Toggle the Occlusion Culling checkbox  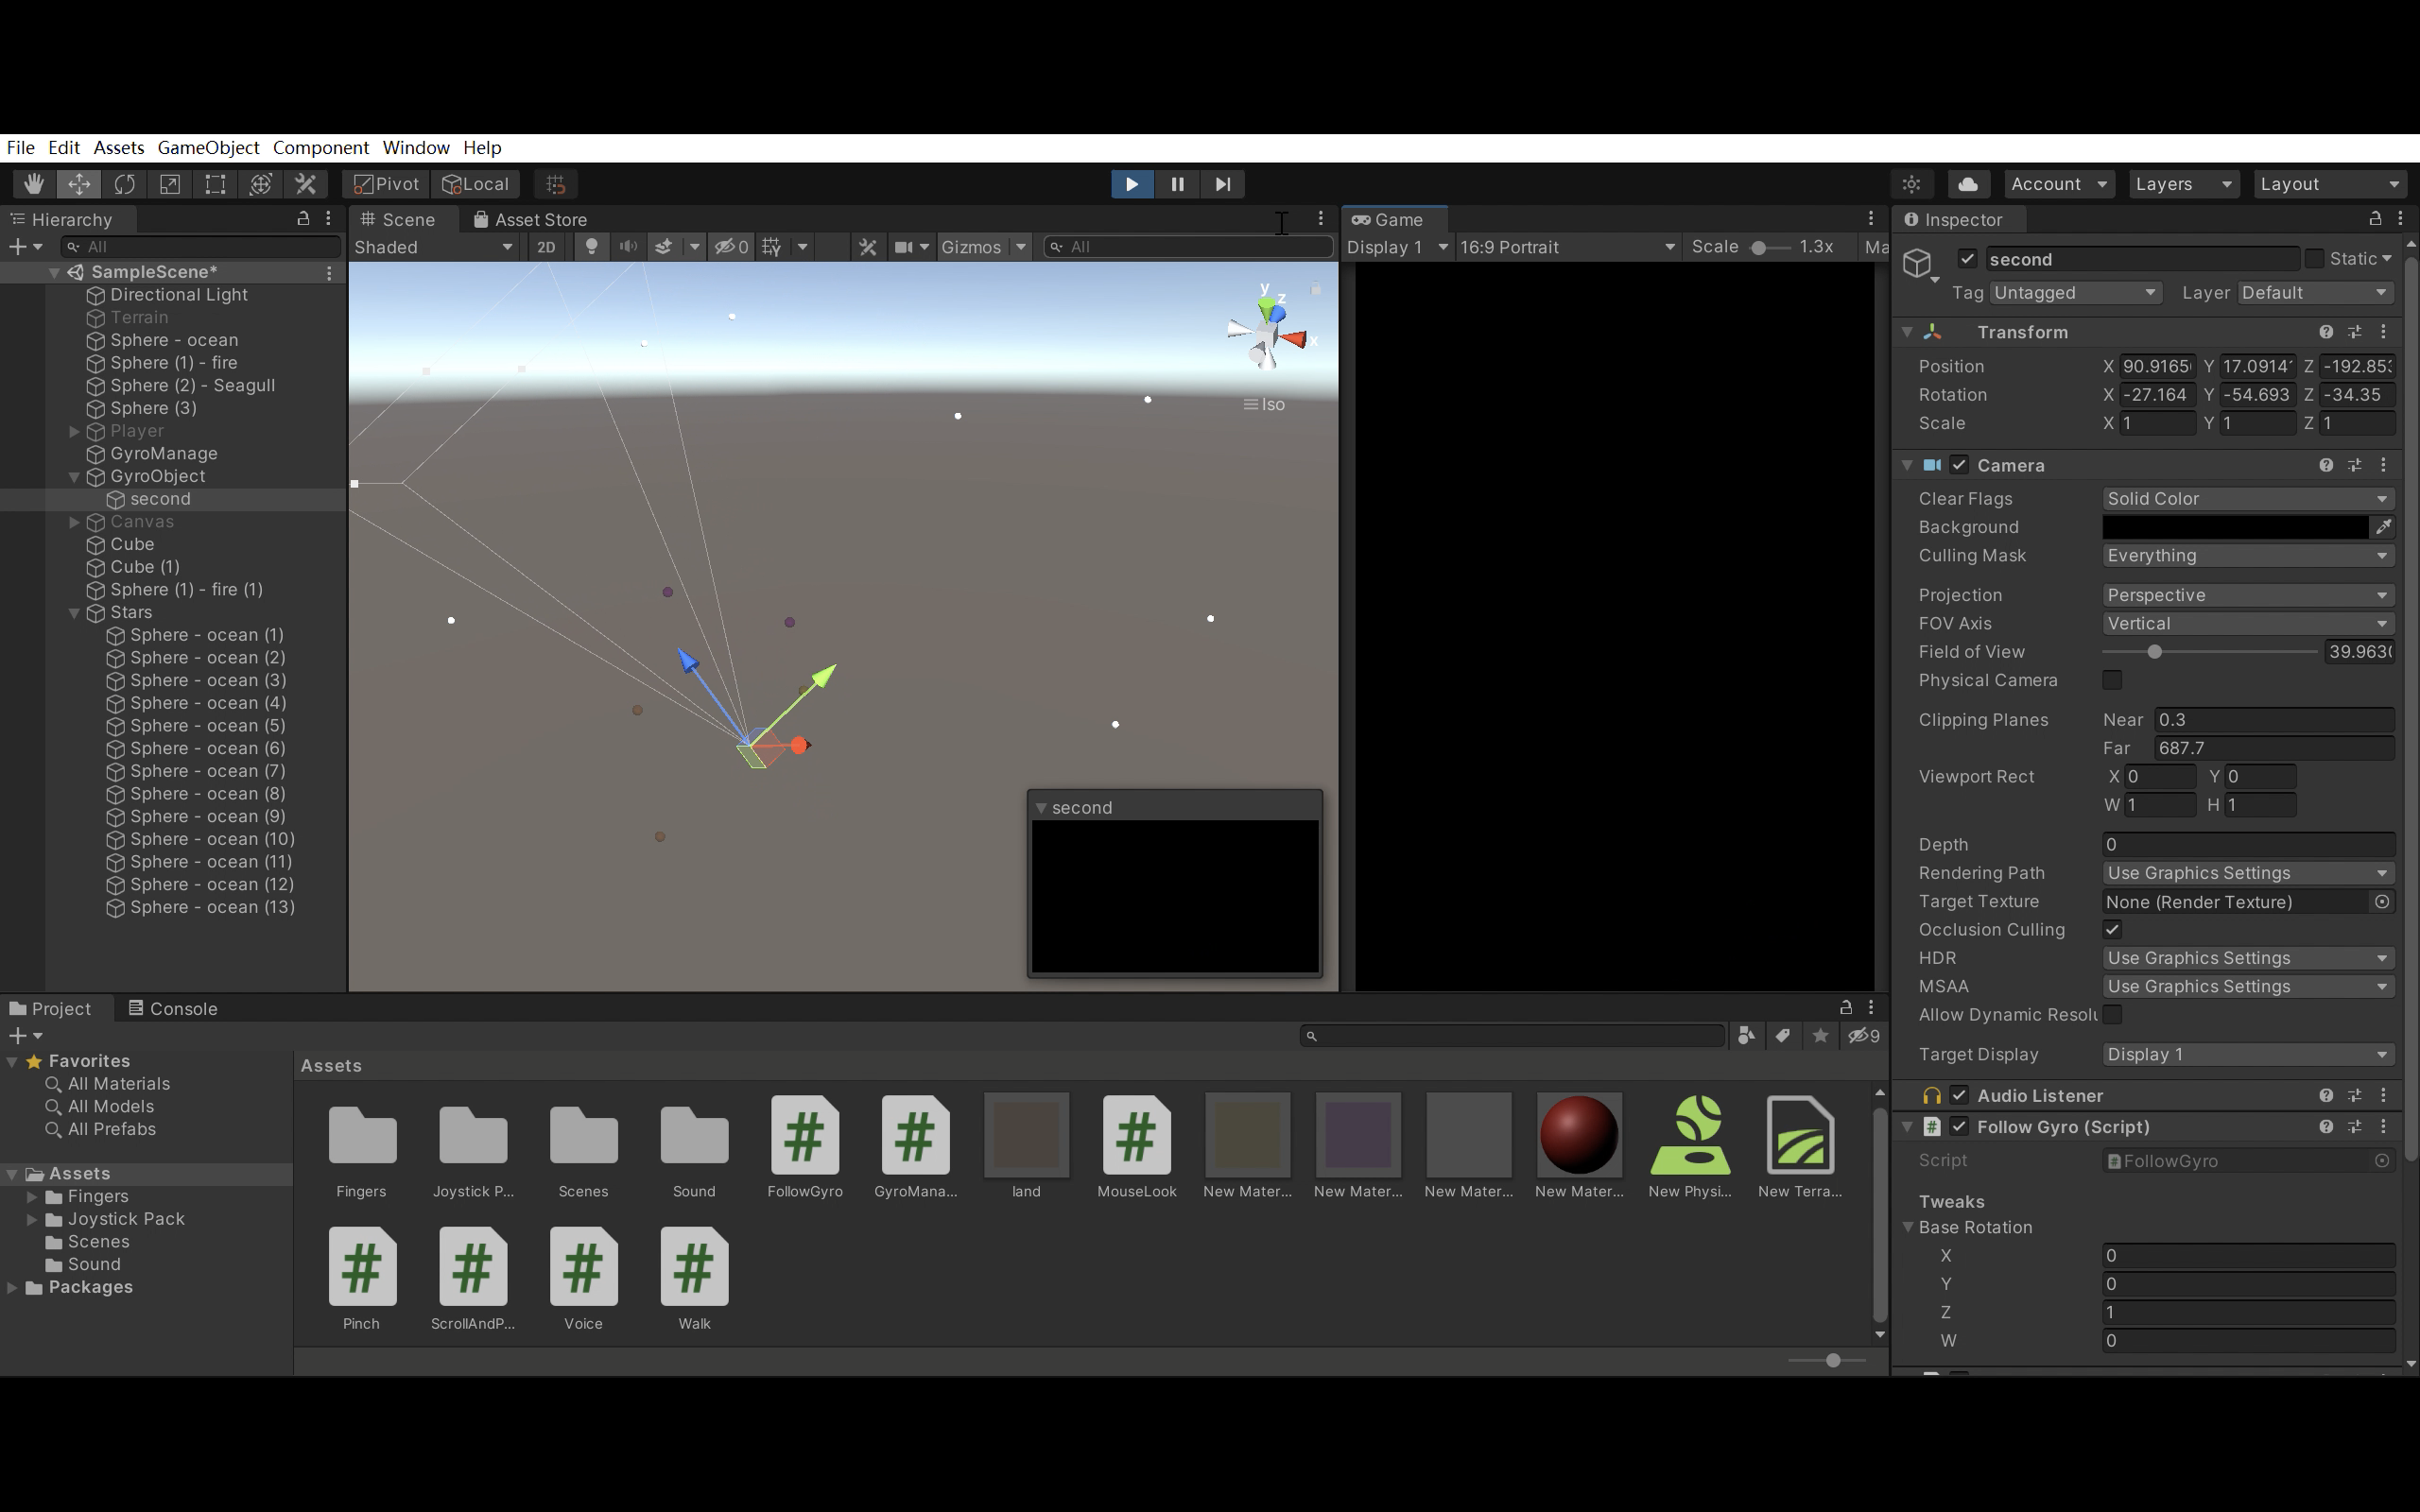tap(2112, 929)
